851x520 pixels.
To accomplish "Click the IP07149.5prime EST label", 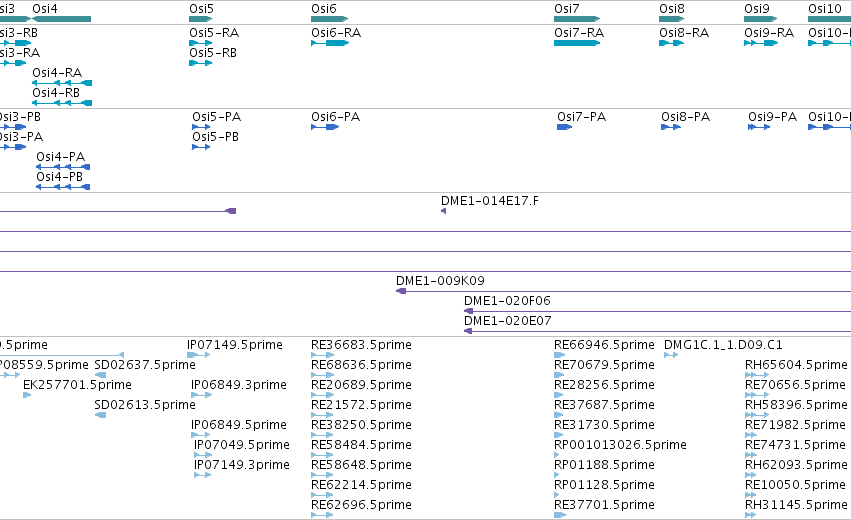I will point(234,345).
